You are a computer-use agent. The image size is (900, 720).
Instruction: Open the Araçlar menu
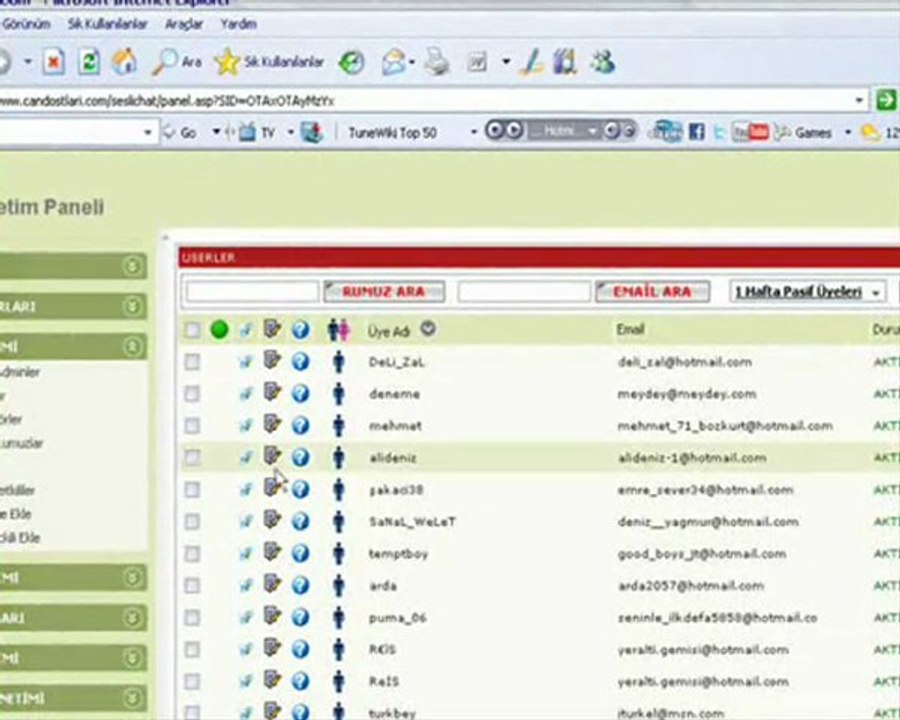(x=184, y=24)
